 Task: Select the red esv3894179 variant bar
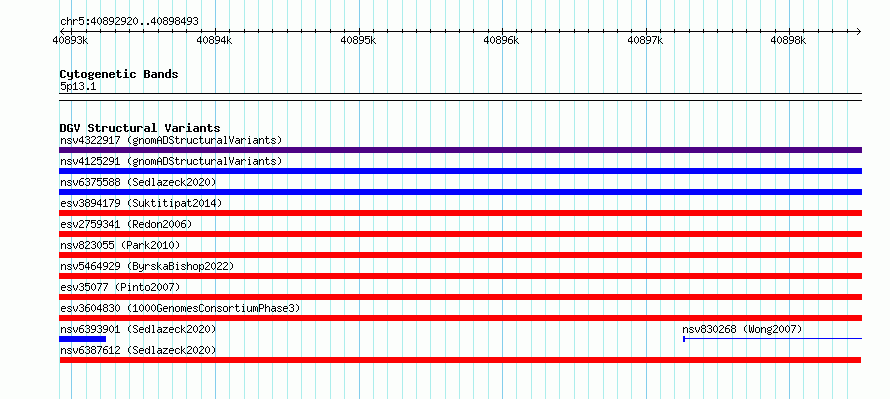(460, 213)
